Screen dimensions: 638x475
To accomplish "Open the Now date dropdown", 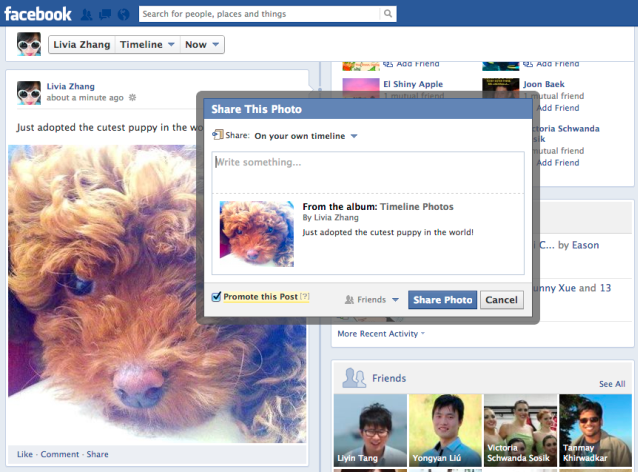I will click(x=203, y=45).
